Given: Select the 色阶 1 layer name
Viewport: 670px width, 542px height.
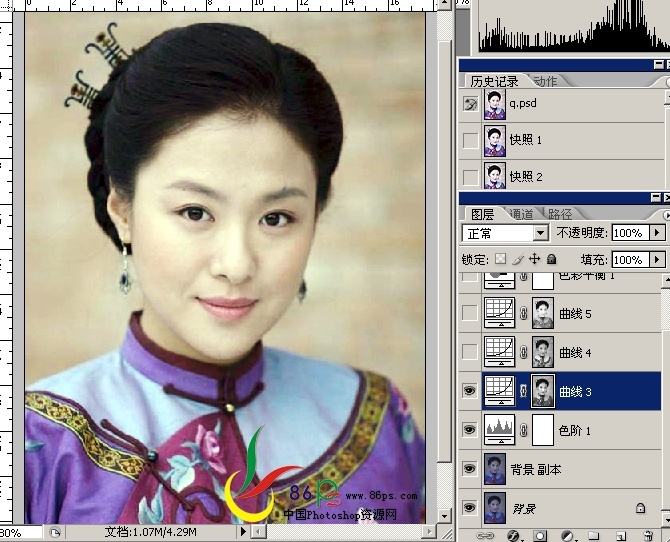Looking at the screenshot, I should [x=575, y=430].
